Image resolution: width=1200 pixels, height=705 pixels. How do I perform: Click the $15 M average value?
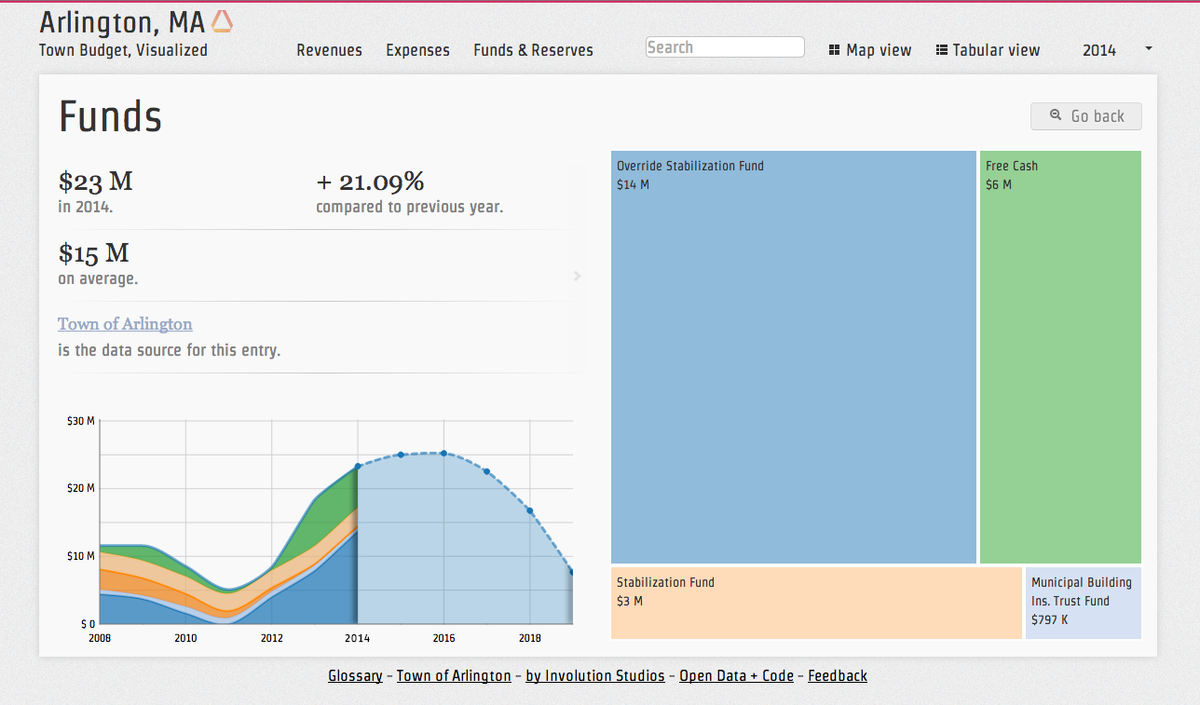pos(93,253)
